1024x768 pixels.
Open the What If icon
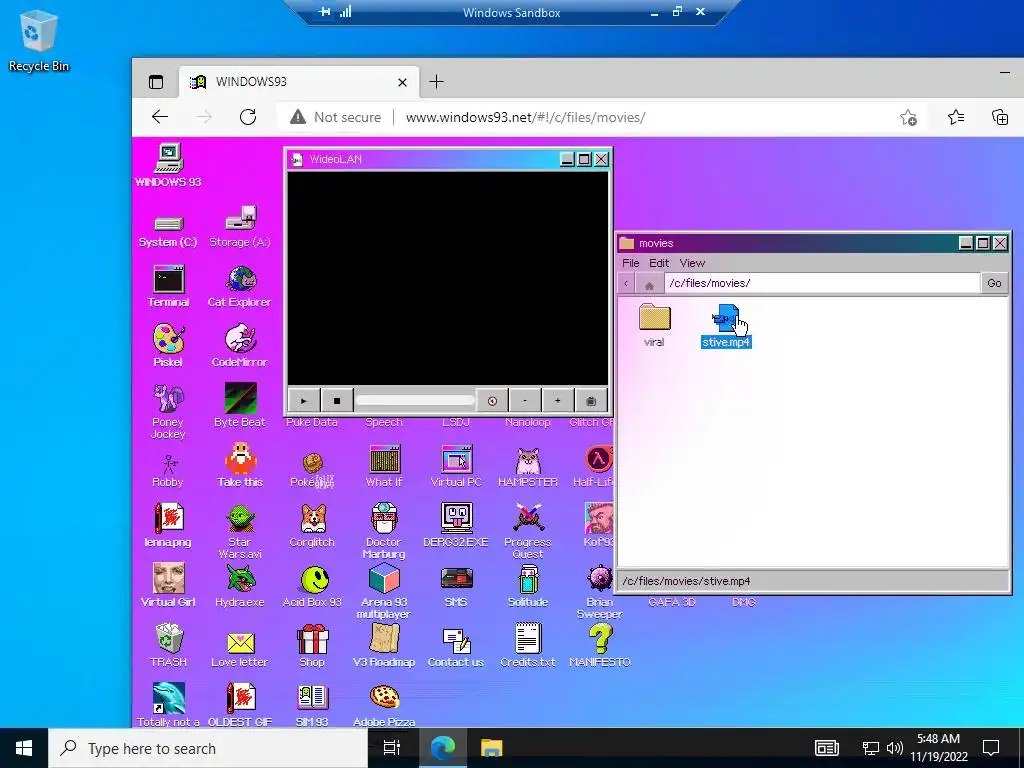384,459
